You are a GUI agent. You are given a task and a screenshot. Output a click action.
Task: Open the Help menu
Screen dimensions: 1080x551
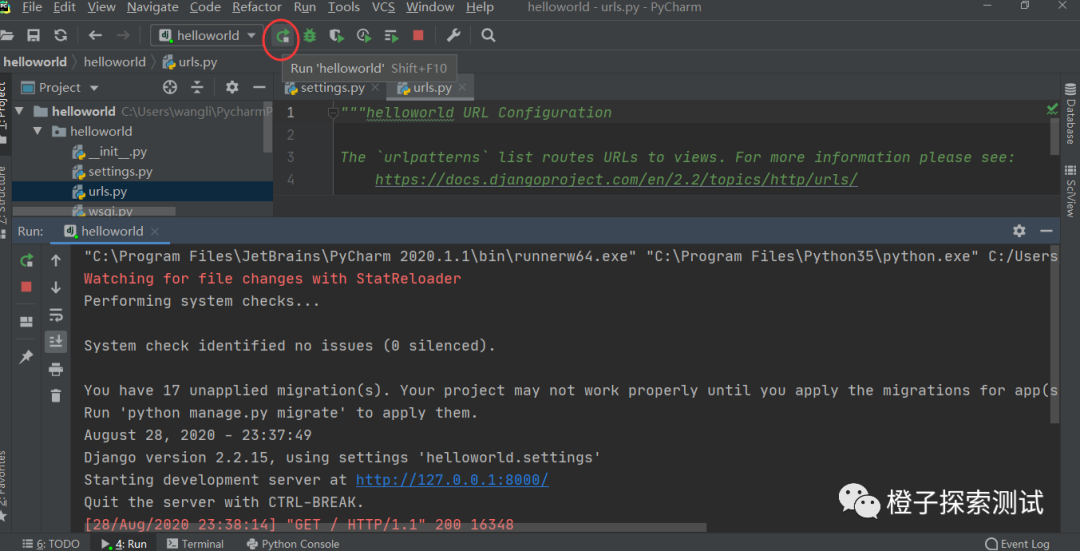click(479, 8)
